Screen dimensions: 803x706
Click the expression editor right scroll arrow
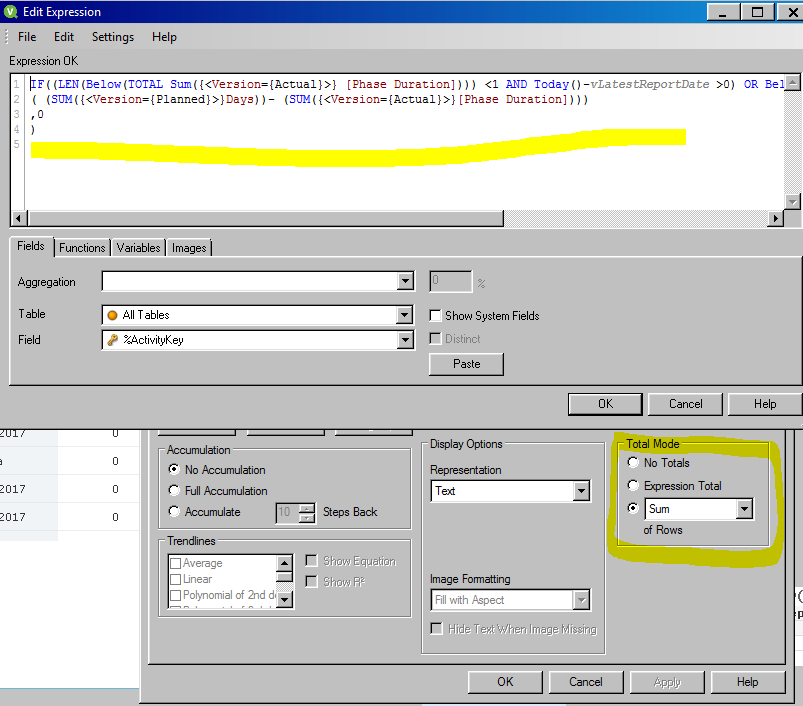[776, 219]
